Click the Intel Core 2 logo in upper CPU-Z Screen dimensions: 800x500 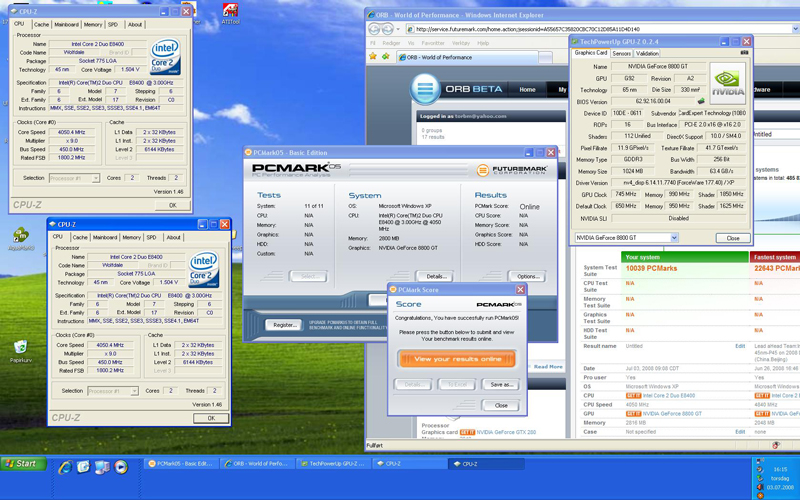[165, 57]
